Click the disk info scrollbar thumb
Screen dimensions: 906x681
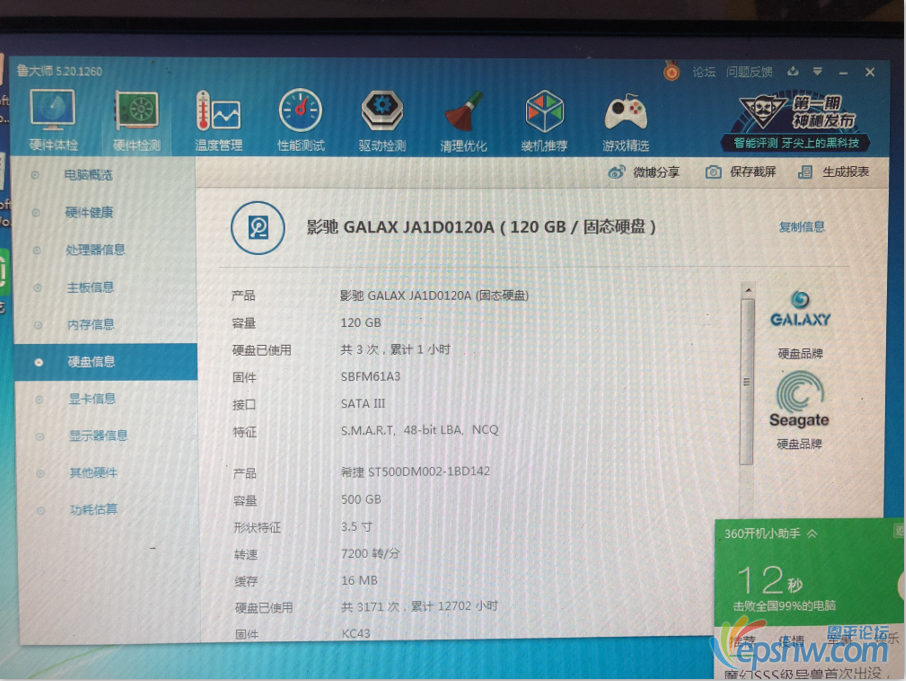(747, 381)
